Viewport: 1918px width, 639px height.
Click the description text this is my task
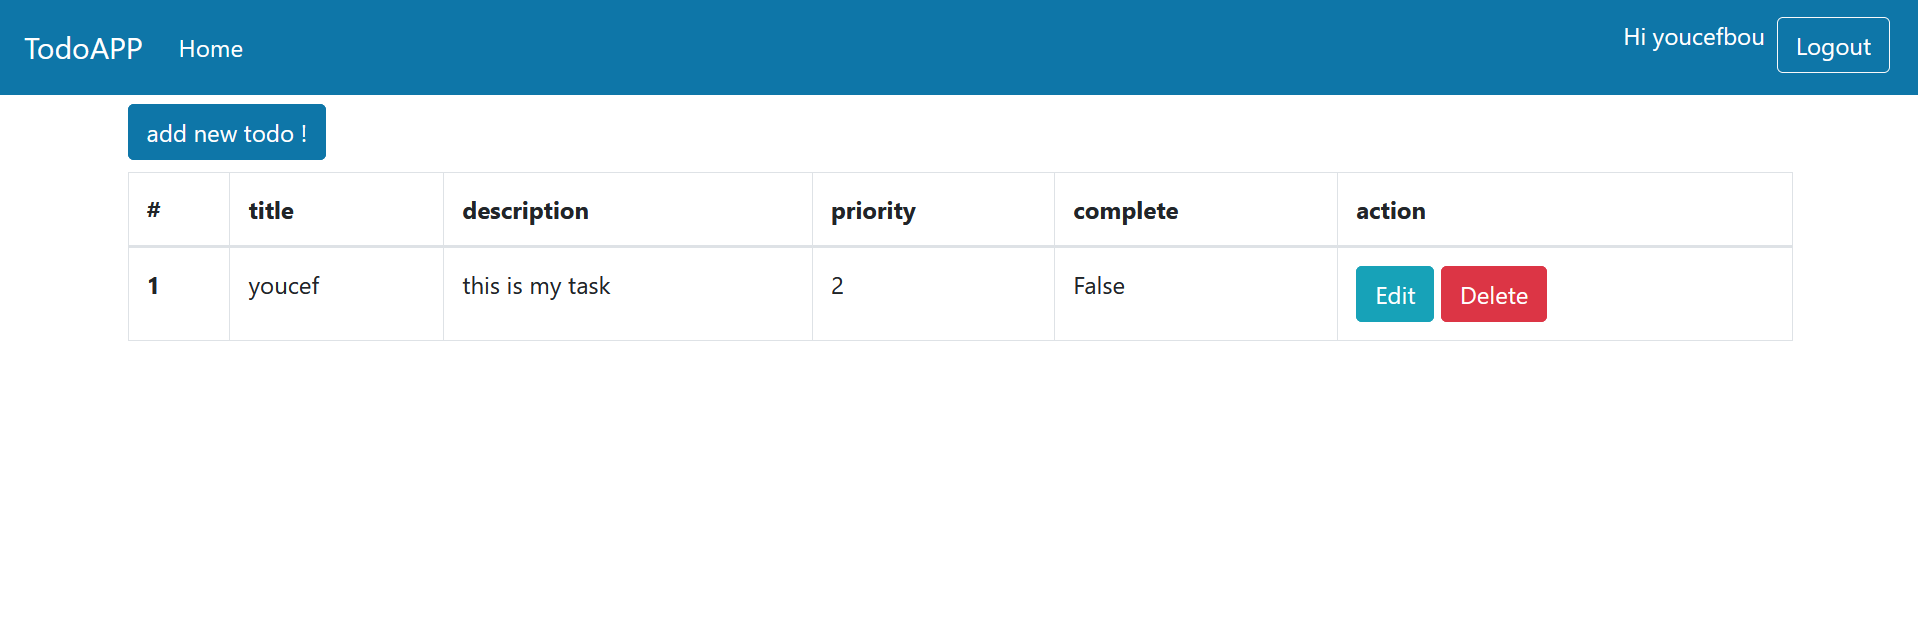(x=536, y=285)
